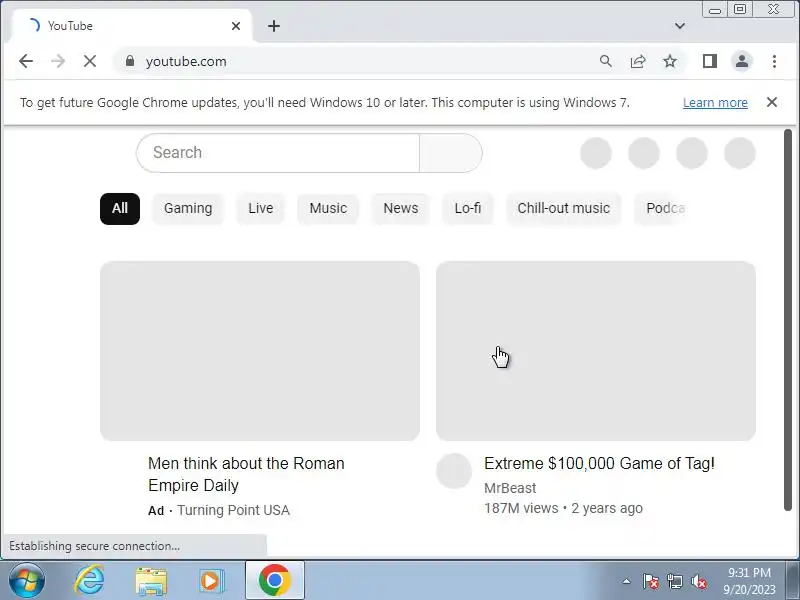
Task: Go back using the browser back arrow
Action: 26,61
